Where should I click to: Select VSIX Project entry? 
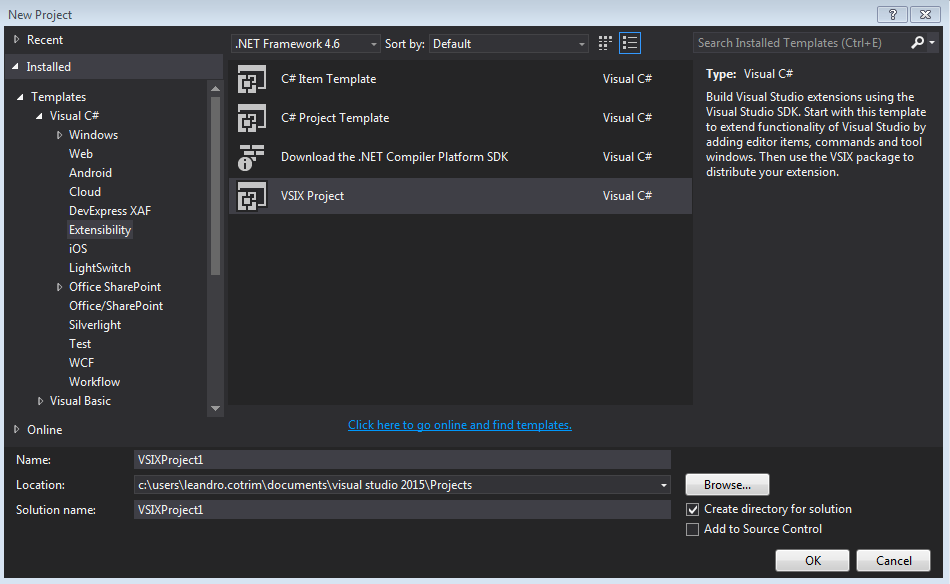460,196
